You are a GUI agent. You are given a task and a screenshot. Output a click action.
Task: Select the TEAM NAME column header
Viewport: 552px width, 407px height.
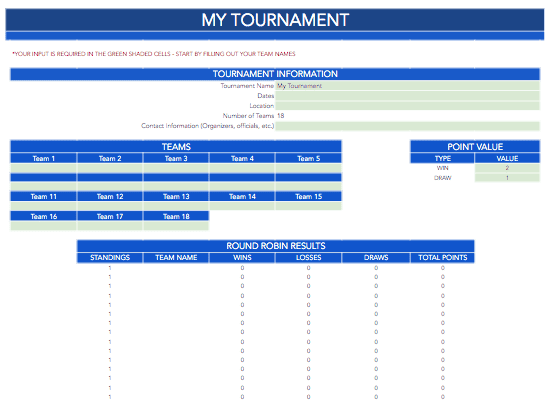pos(176,258)
